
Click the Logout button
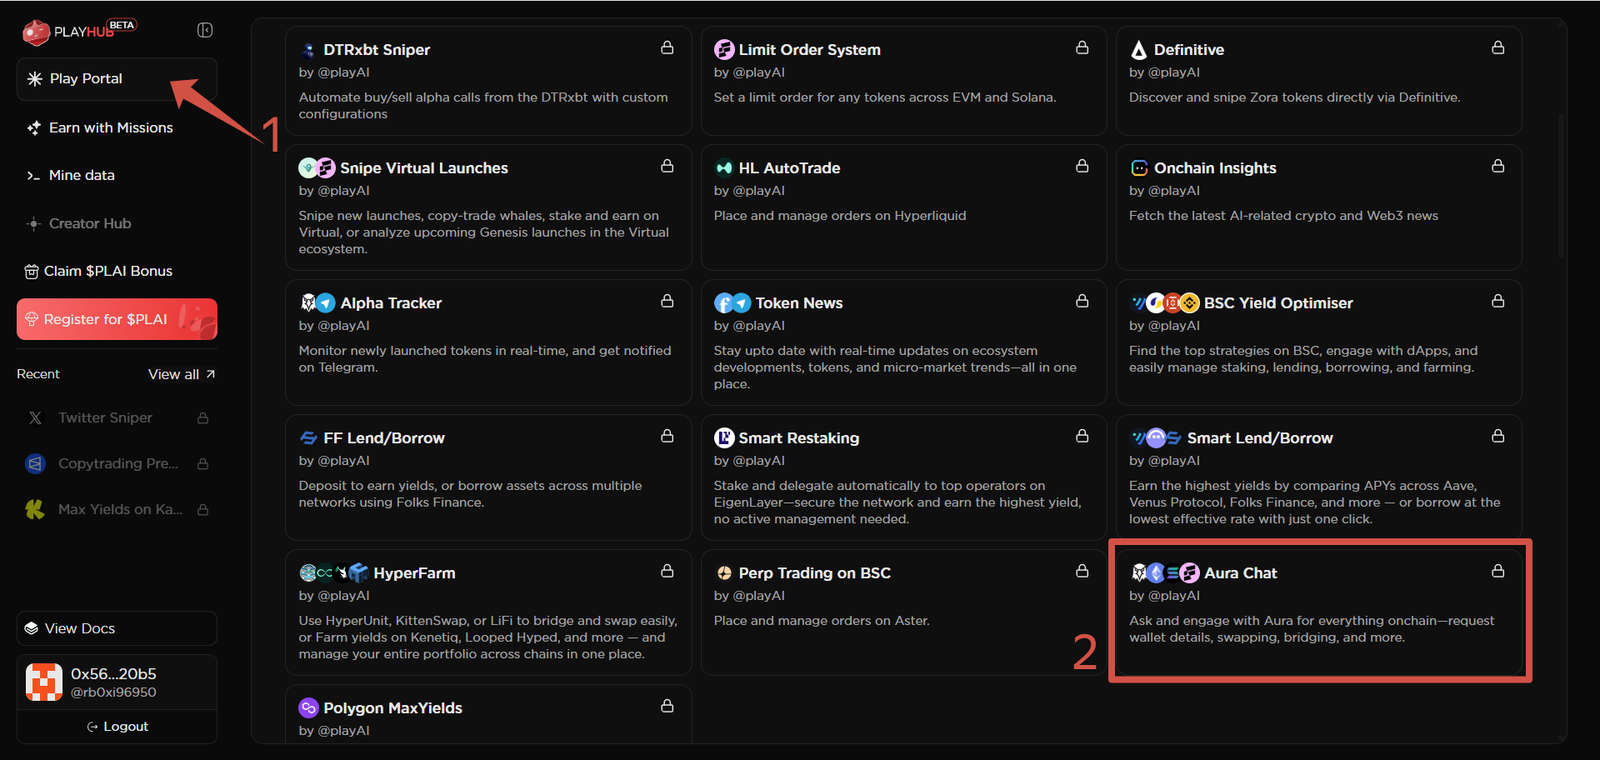[118, 727]
